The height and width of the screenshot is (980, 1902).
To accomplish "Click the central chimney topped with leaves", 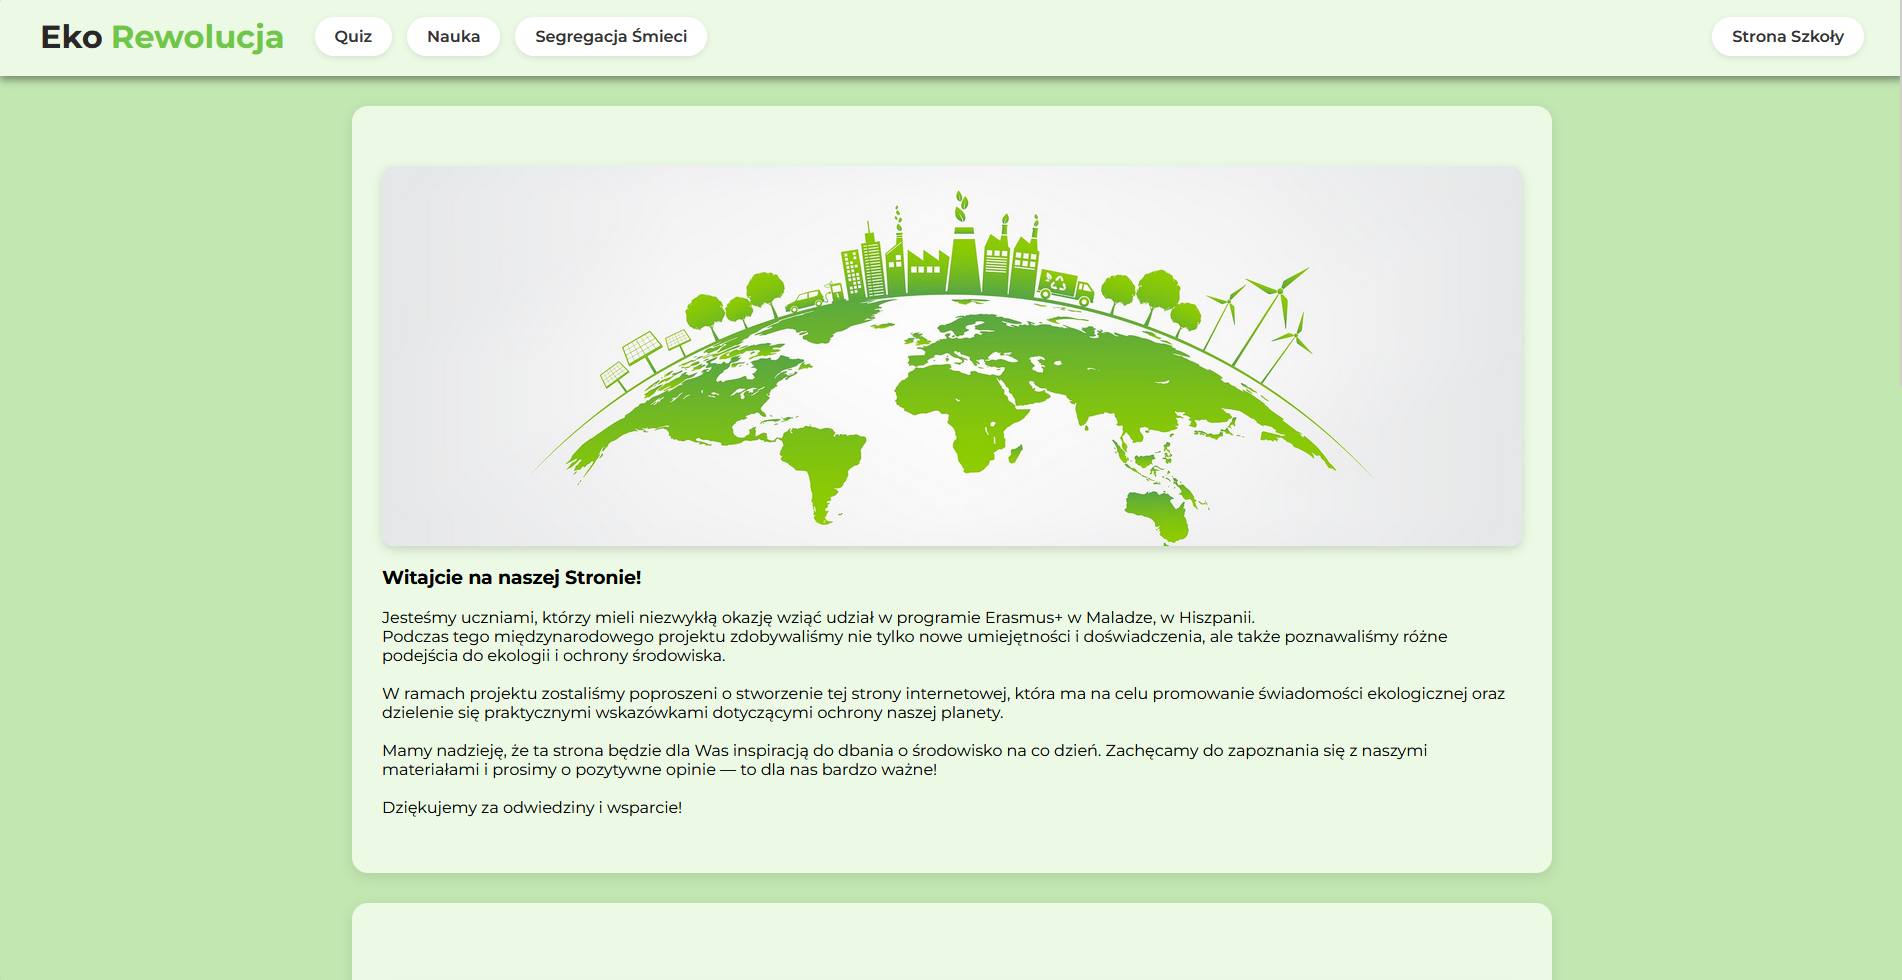I will 963,255.
